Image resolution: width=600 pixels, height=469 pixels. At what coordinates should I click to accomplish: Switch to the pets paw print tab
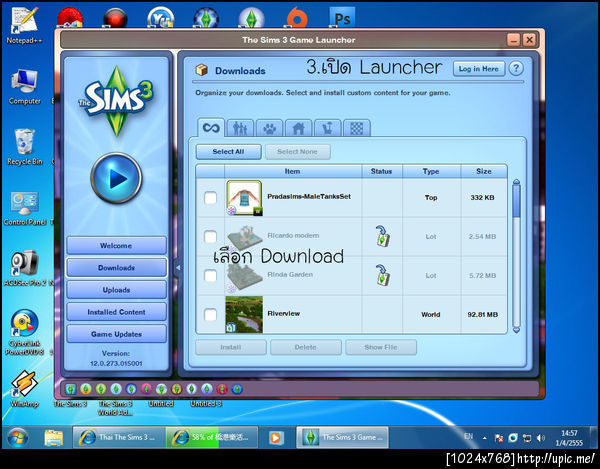[269, 128]
